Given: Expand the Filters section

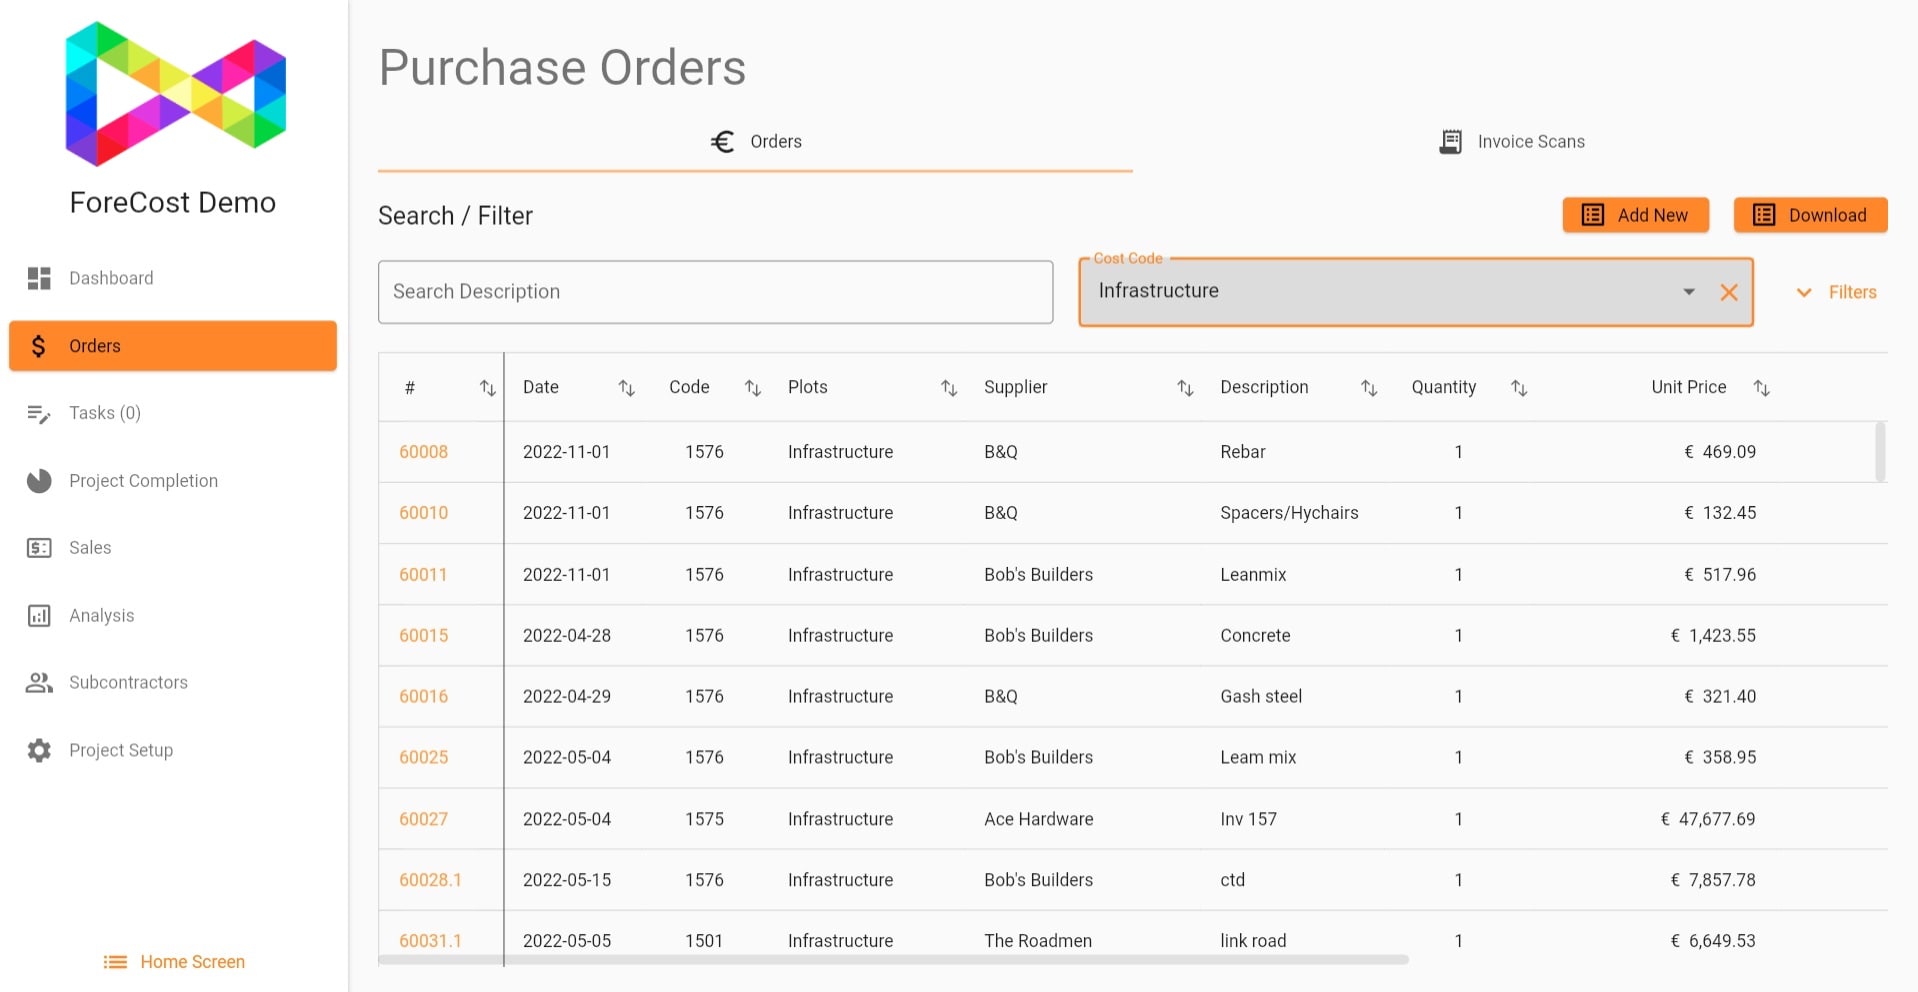Looking at the screenshot, I should pos(1836,292).
